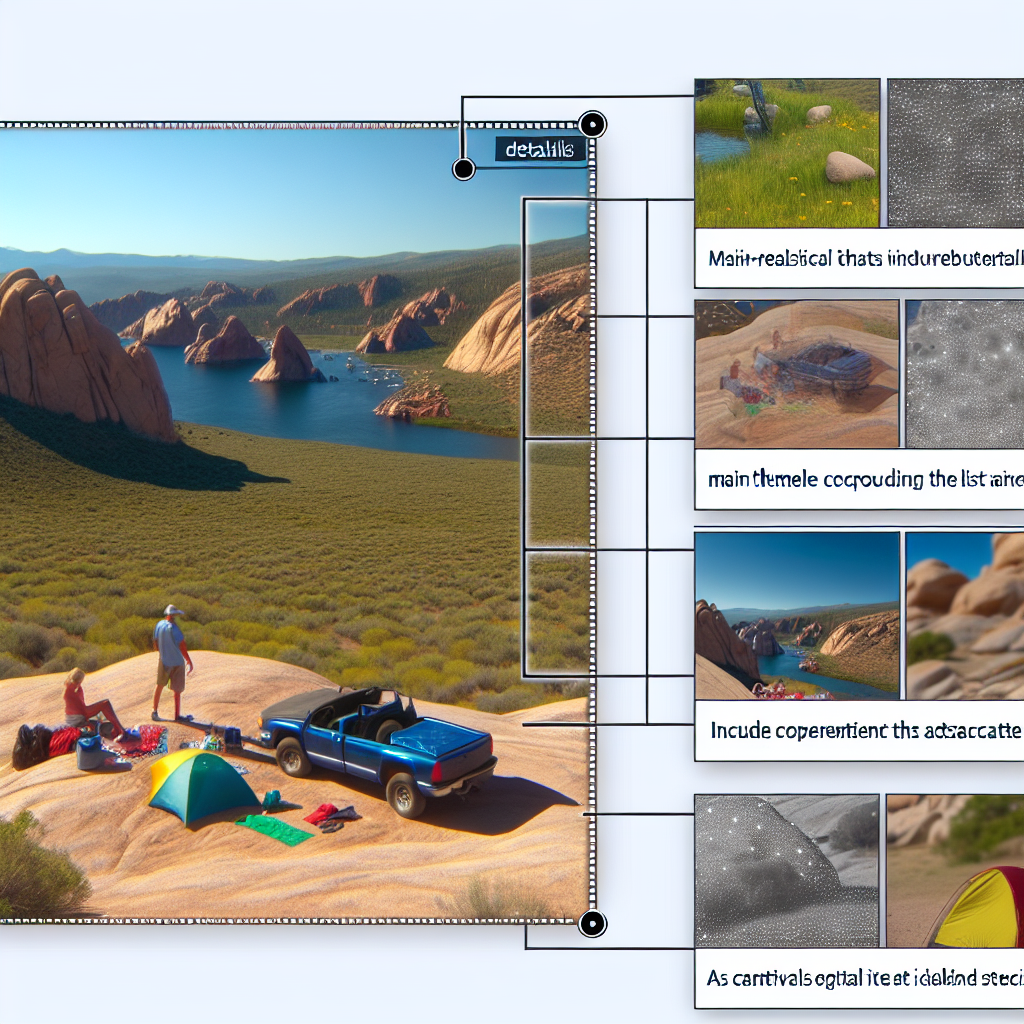Click the bottom-right corner circle handle

coord(591,922)
